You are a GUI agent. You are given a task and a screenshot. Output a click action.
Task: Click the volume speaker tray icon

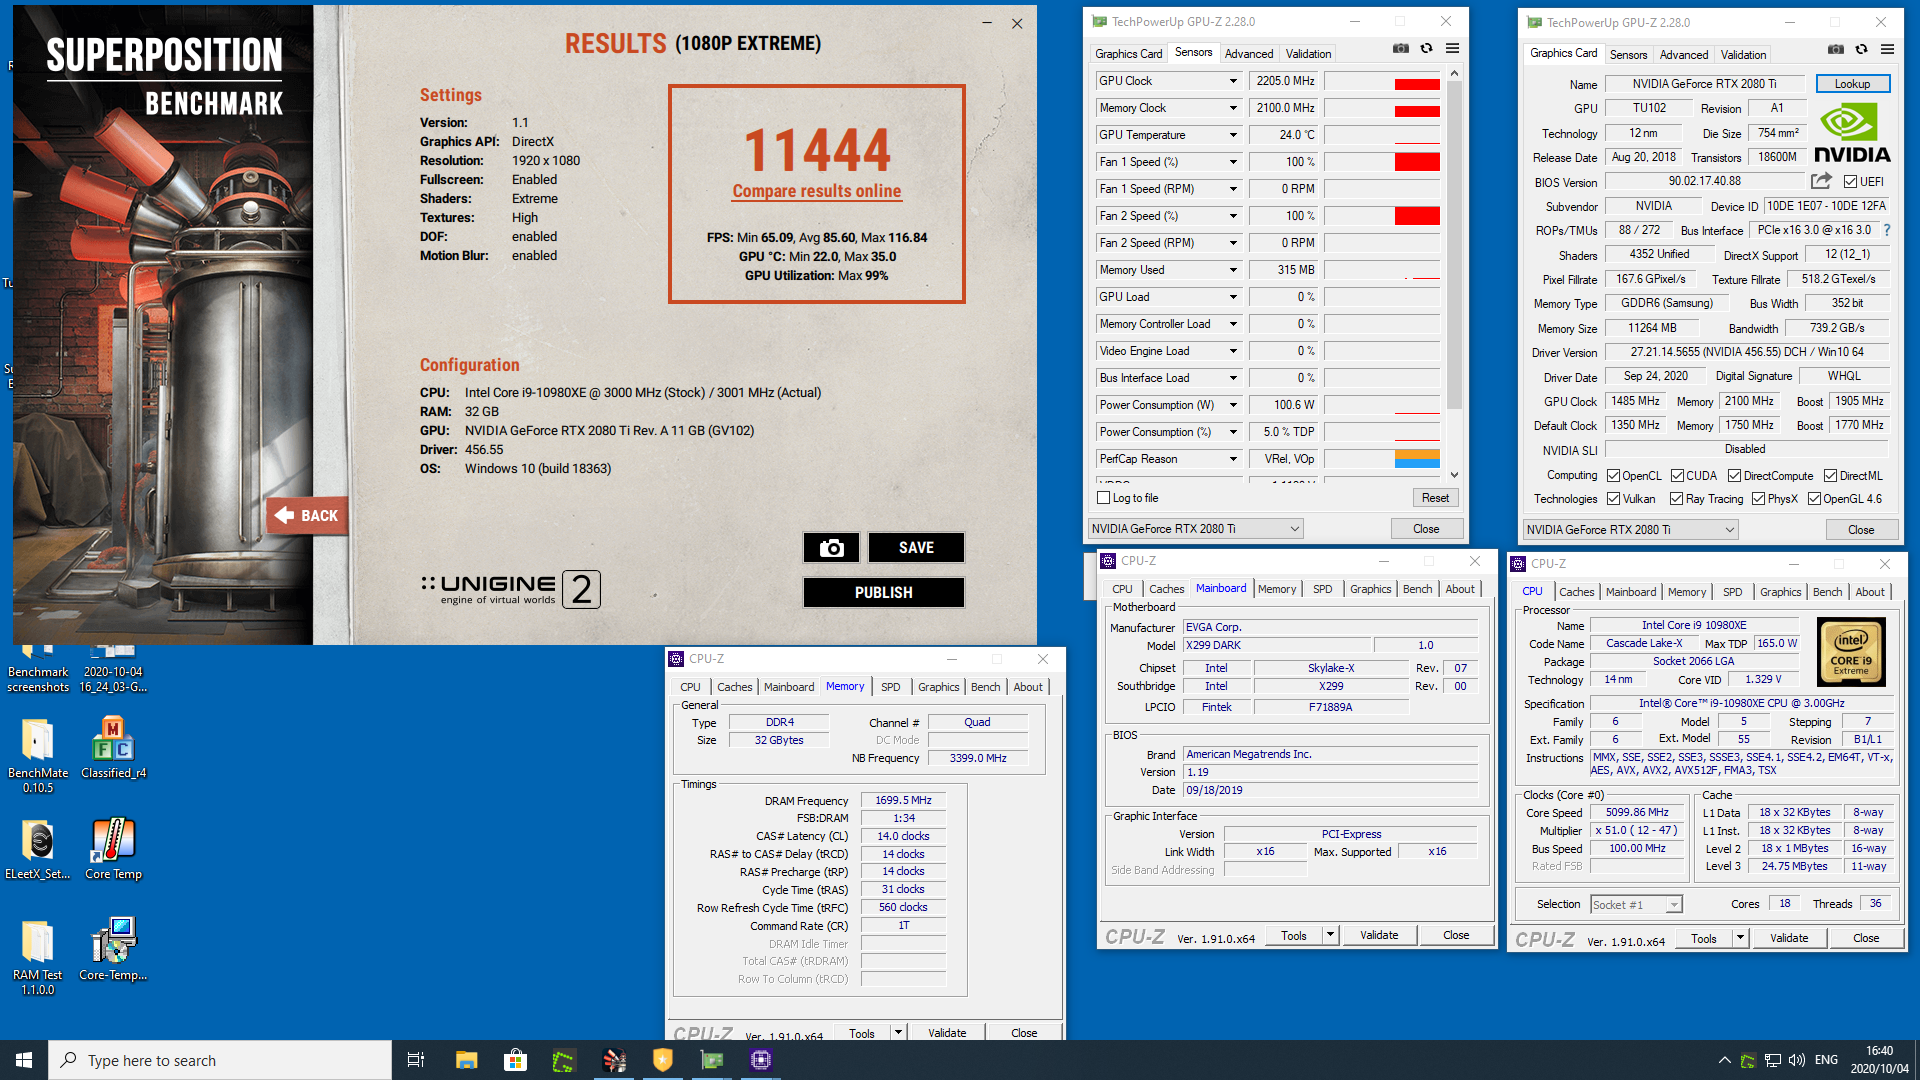(x=1797, y=1060)
